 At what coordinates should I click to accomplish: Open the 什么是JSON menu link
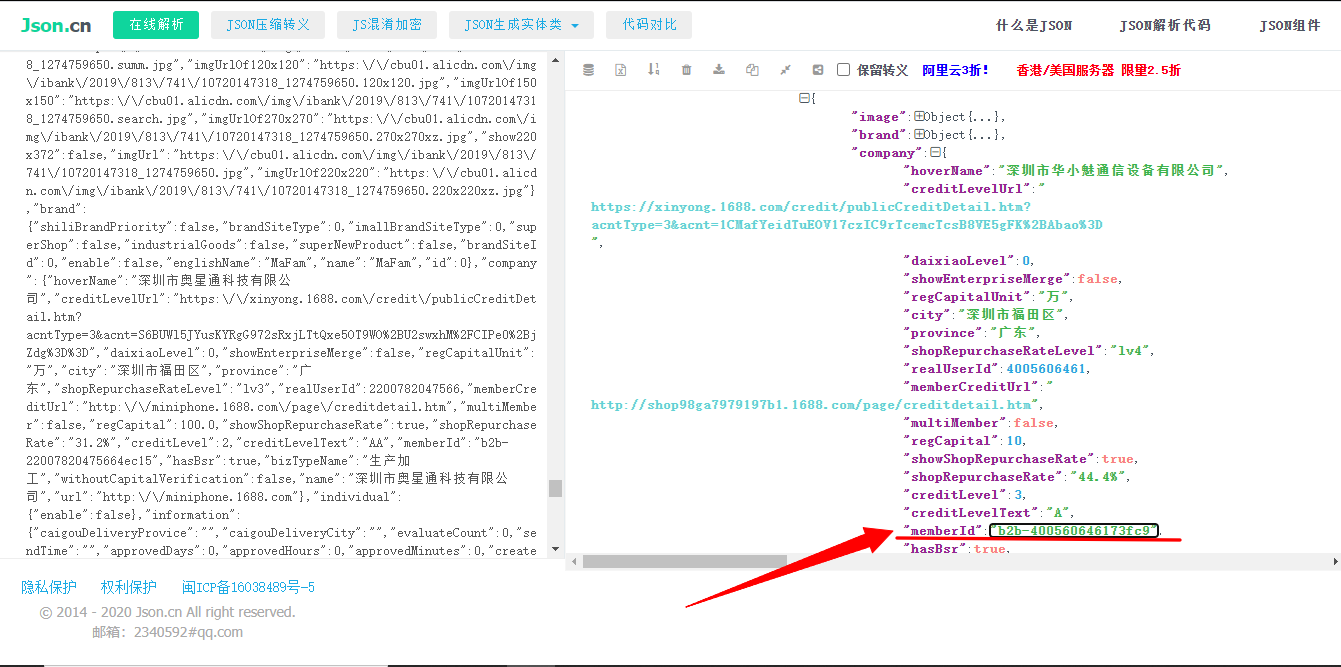(x=1034, y=26)
